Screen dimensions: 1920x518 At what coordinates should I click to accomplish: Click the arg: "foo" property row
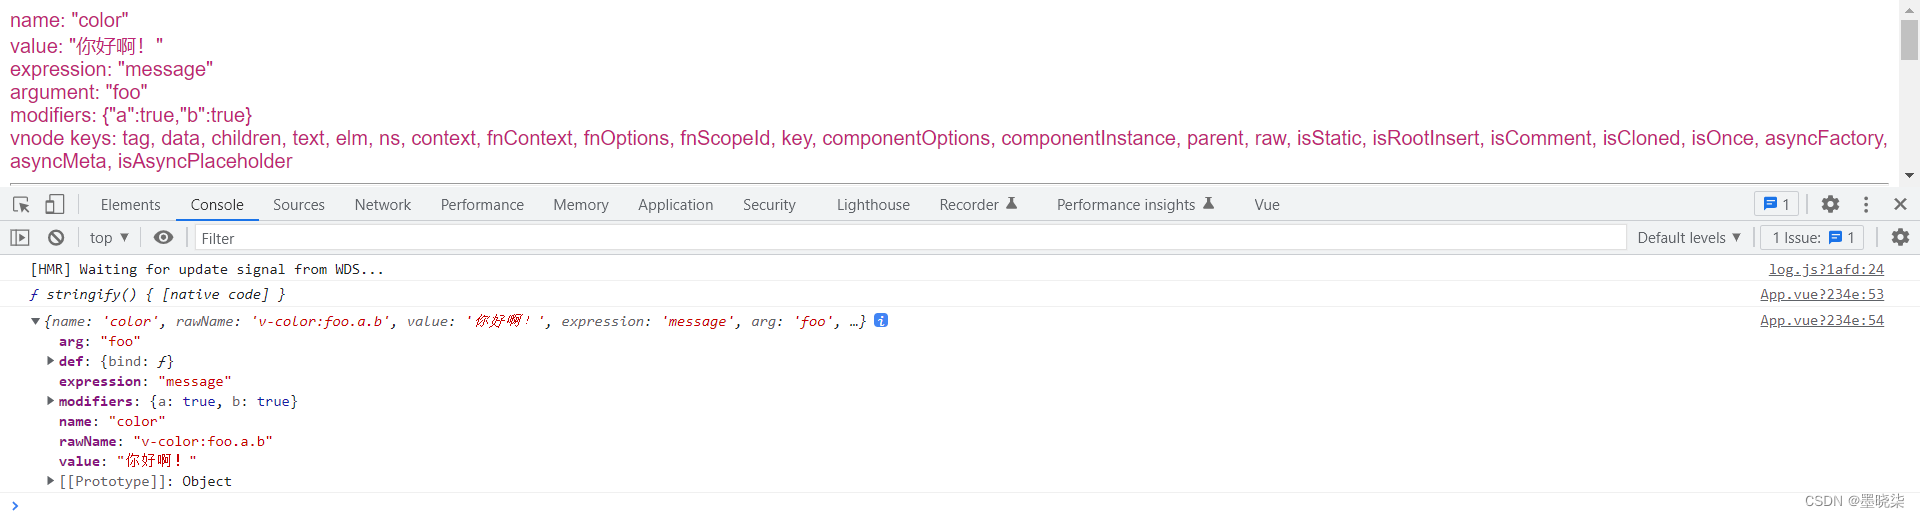coord(99,341)
